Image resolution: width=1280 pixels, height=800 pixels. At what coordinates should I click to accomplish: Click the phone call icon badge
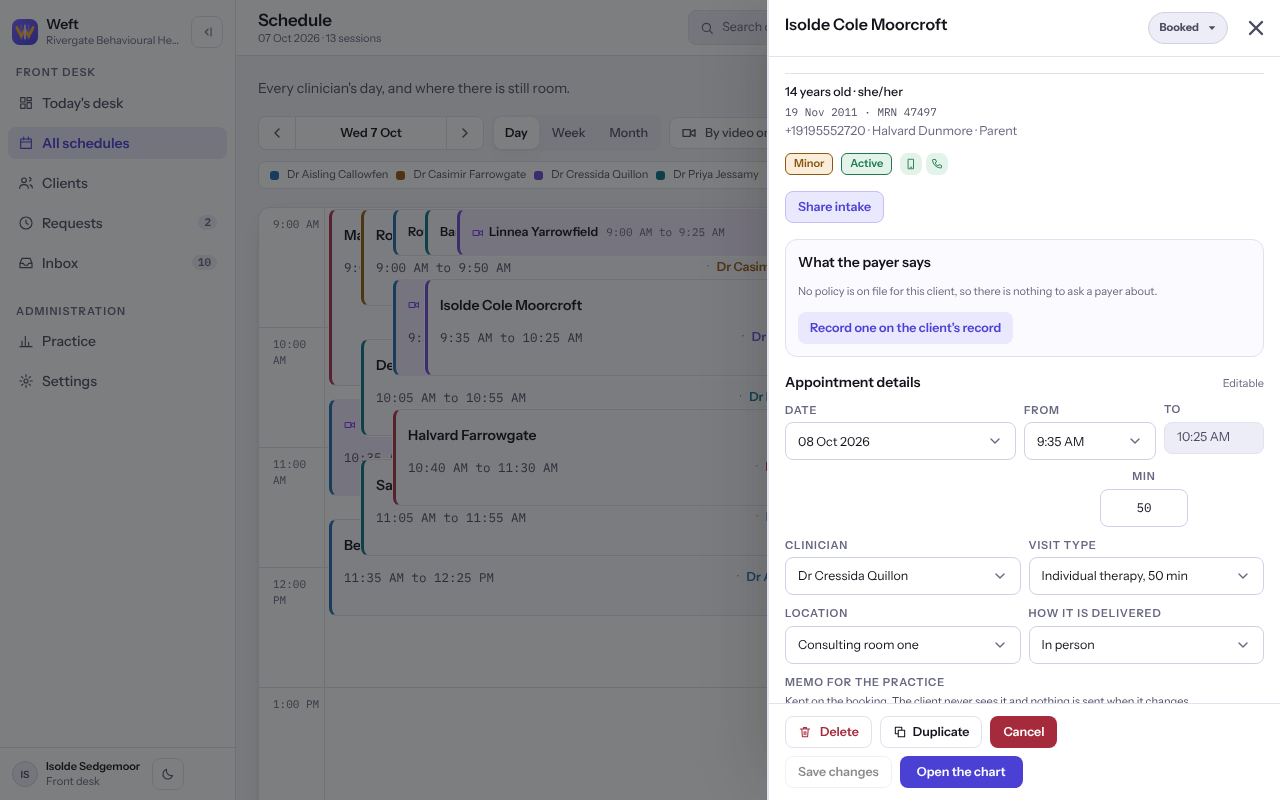click(936, 164)
